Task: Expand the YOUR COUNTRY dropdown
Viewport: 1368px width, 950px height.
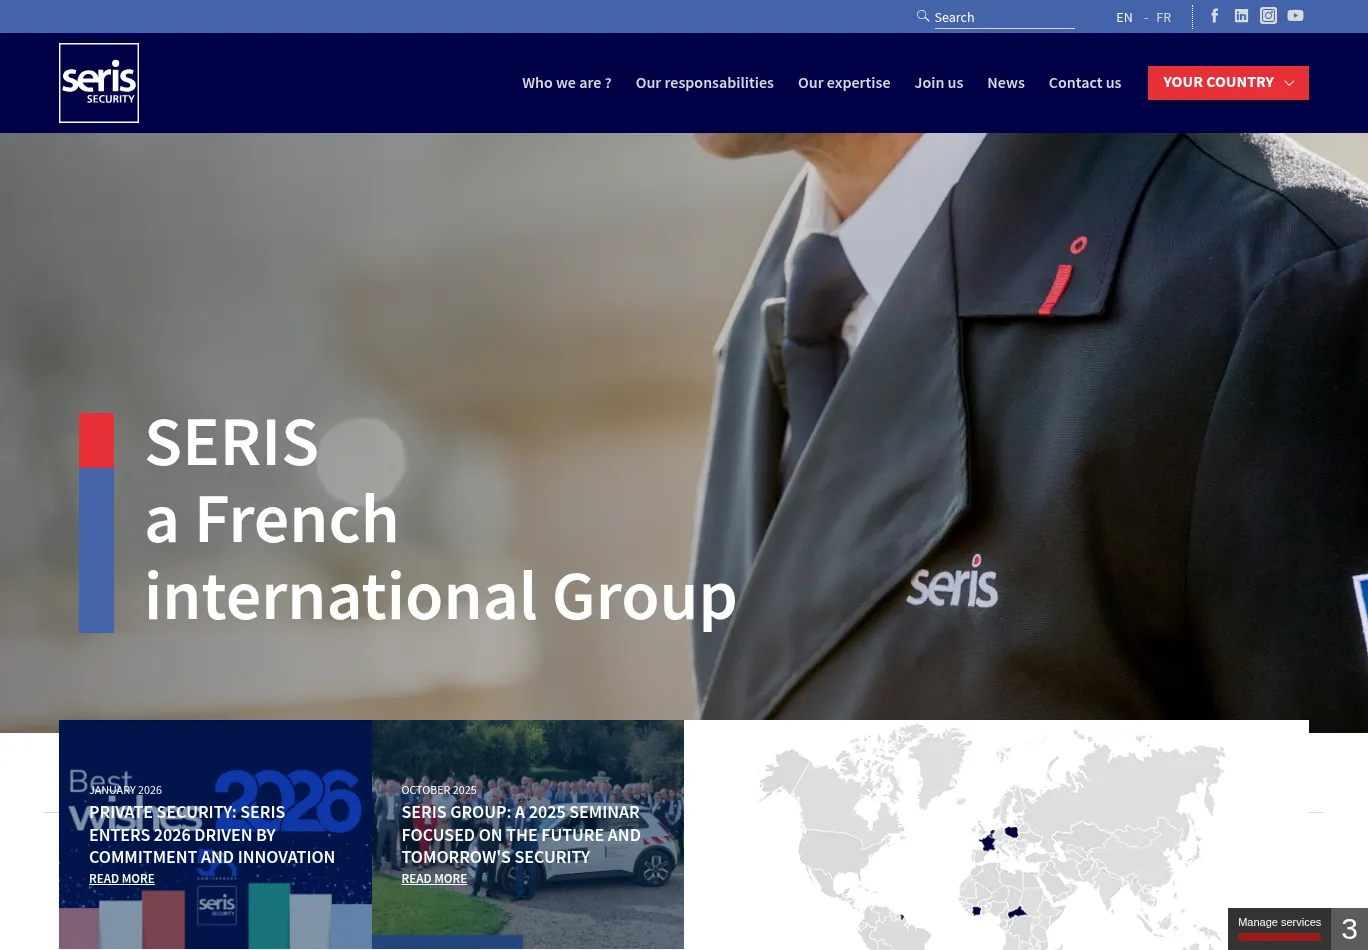Action: pyautogui.click(x=1228, y=83)
